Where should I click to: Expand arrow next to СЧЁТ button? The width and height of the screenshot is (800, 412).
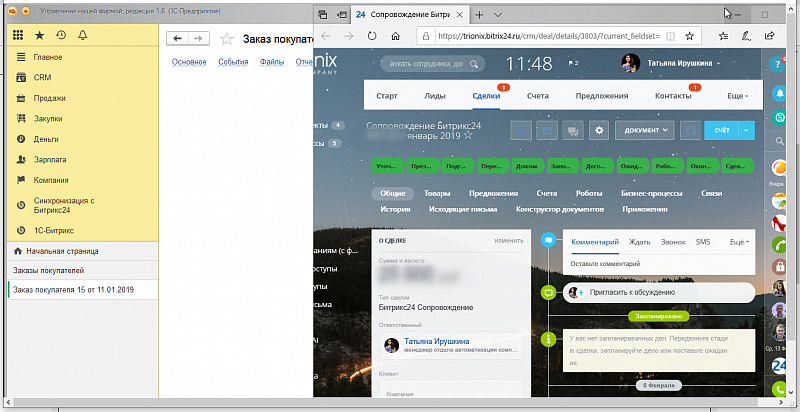pyautogui.click(x=747, y=131)
